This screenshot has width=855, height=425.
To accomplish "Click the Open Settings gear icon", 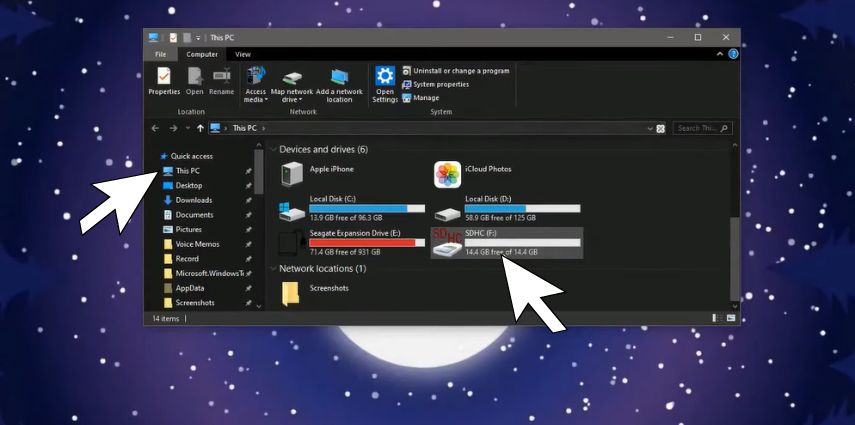I will [x=385, y=81].
